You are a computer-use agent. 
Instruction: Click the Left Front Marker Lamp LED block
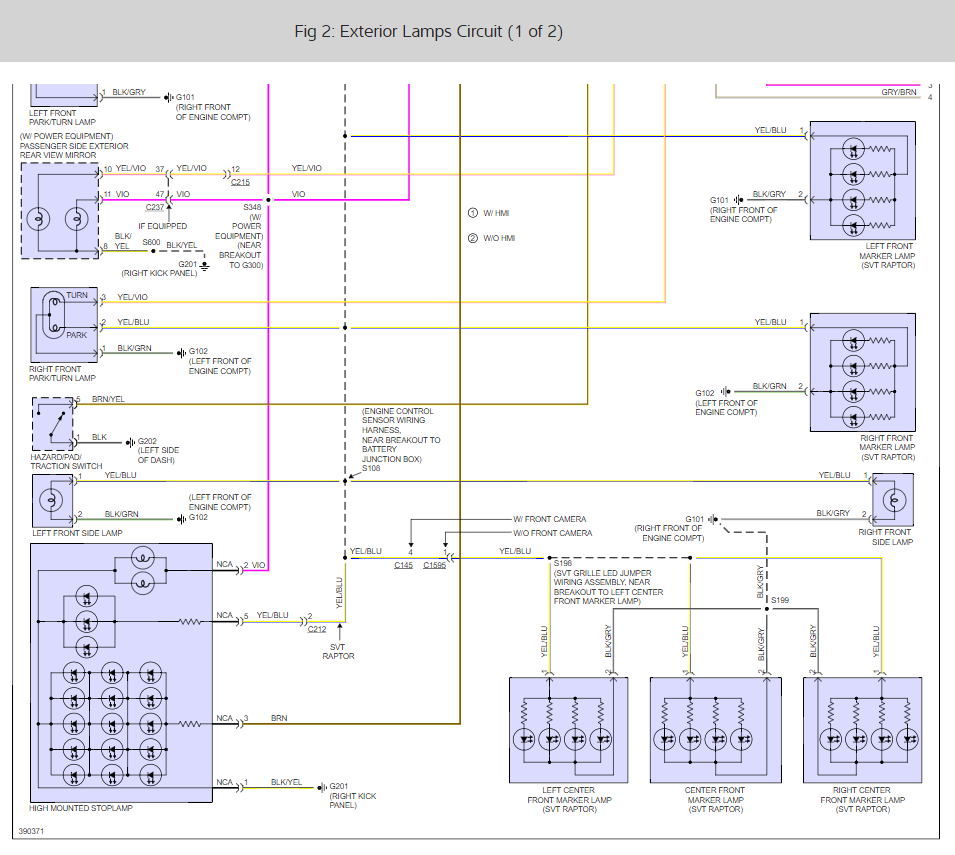click(x=862, y=181)
